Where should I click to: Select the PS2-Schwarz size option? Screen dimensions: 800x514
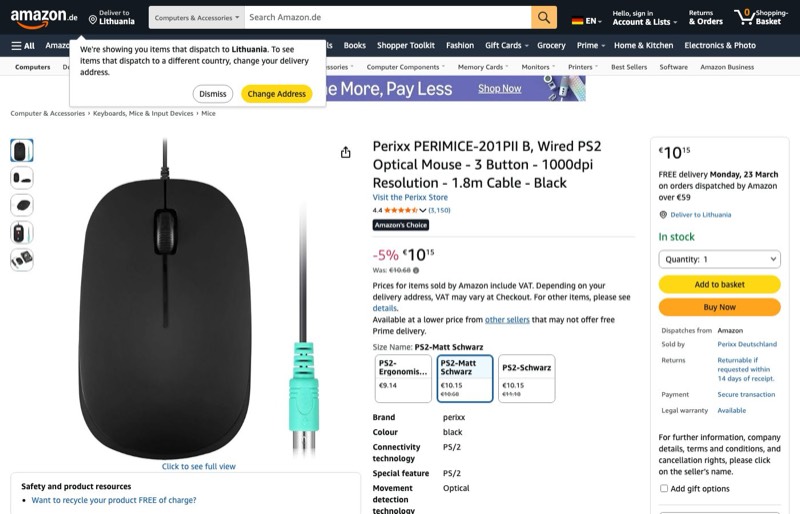526,379
